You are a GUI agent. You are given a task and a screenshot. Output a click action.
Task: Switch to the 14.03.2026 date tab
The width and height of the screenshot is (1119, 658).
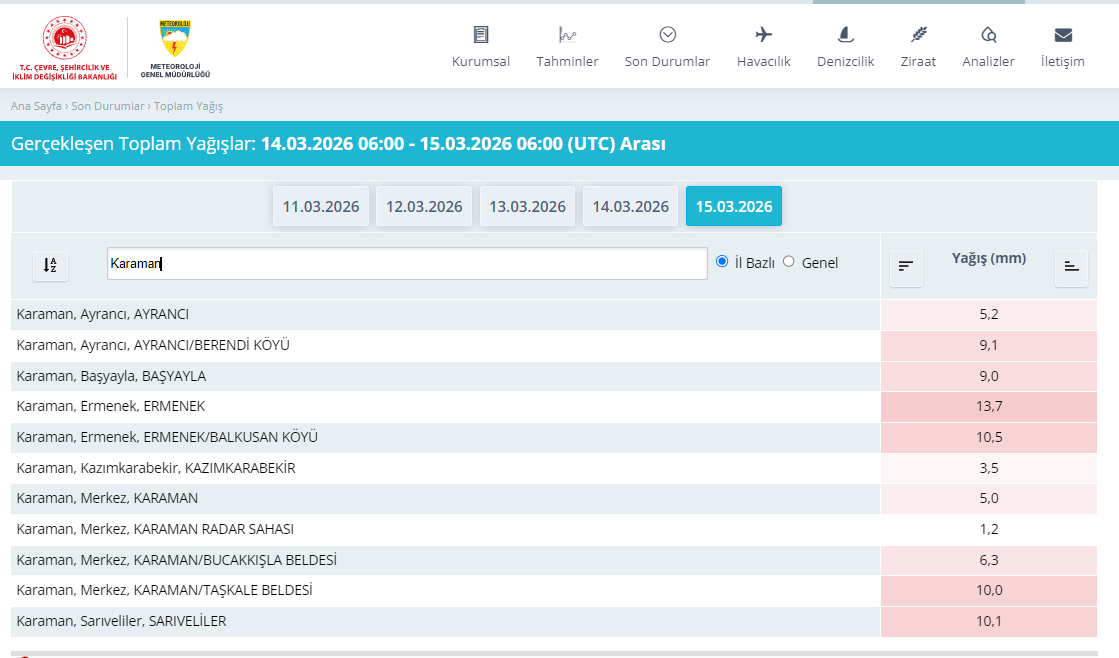pyautogui.click(x=630, y=207)
